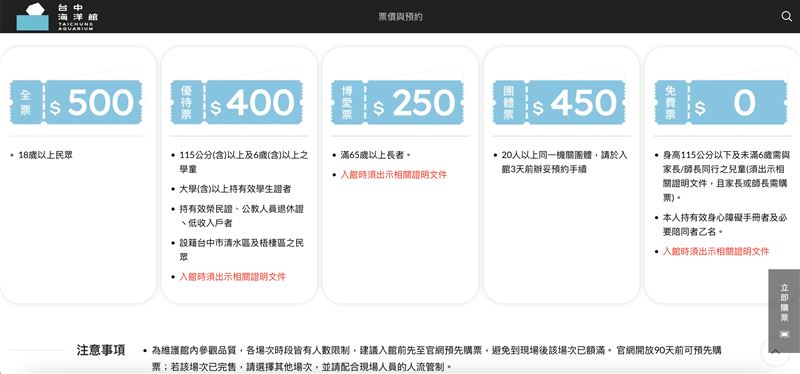Select the $450 團體票 ticket graphic
Screen dimensions: 800x374
(559, 103)
